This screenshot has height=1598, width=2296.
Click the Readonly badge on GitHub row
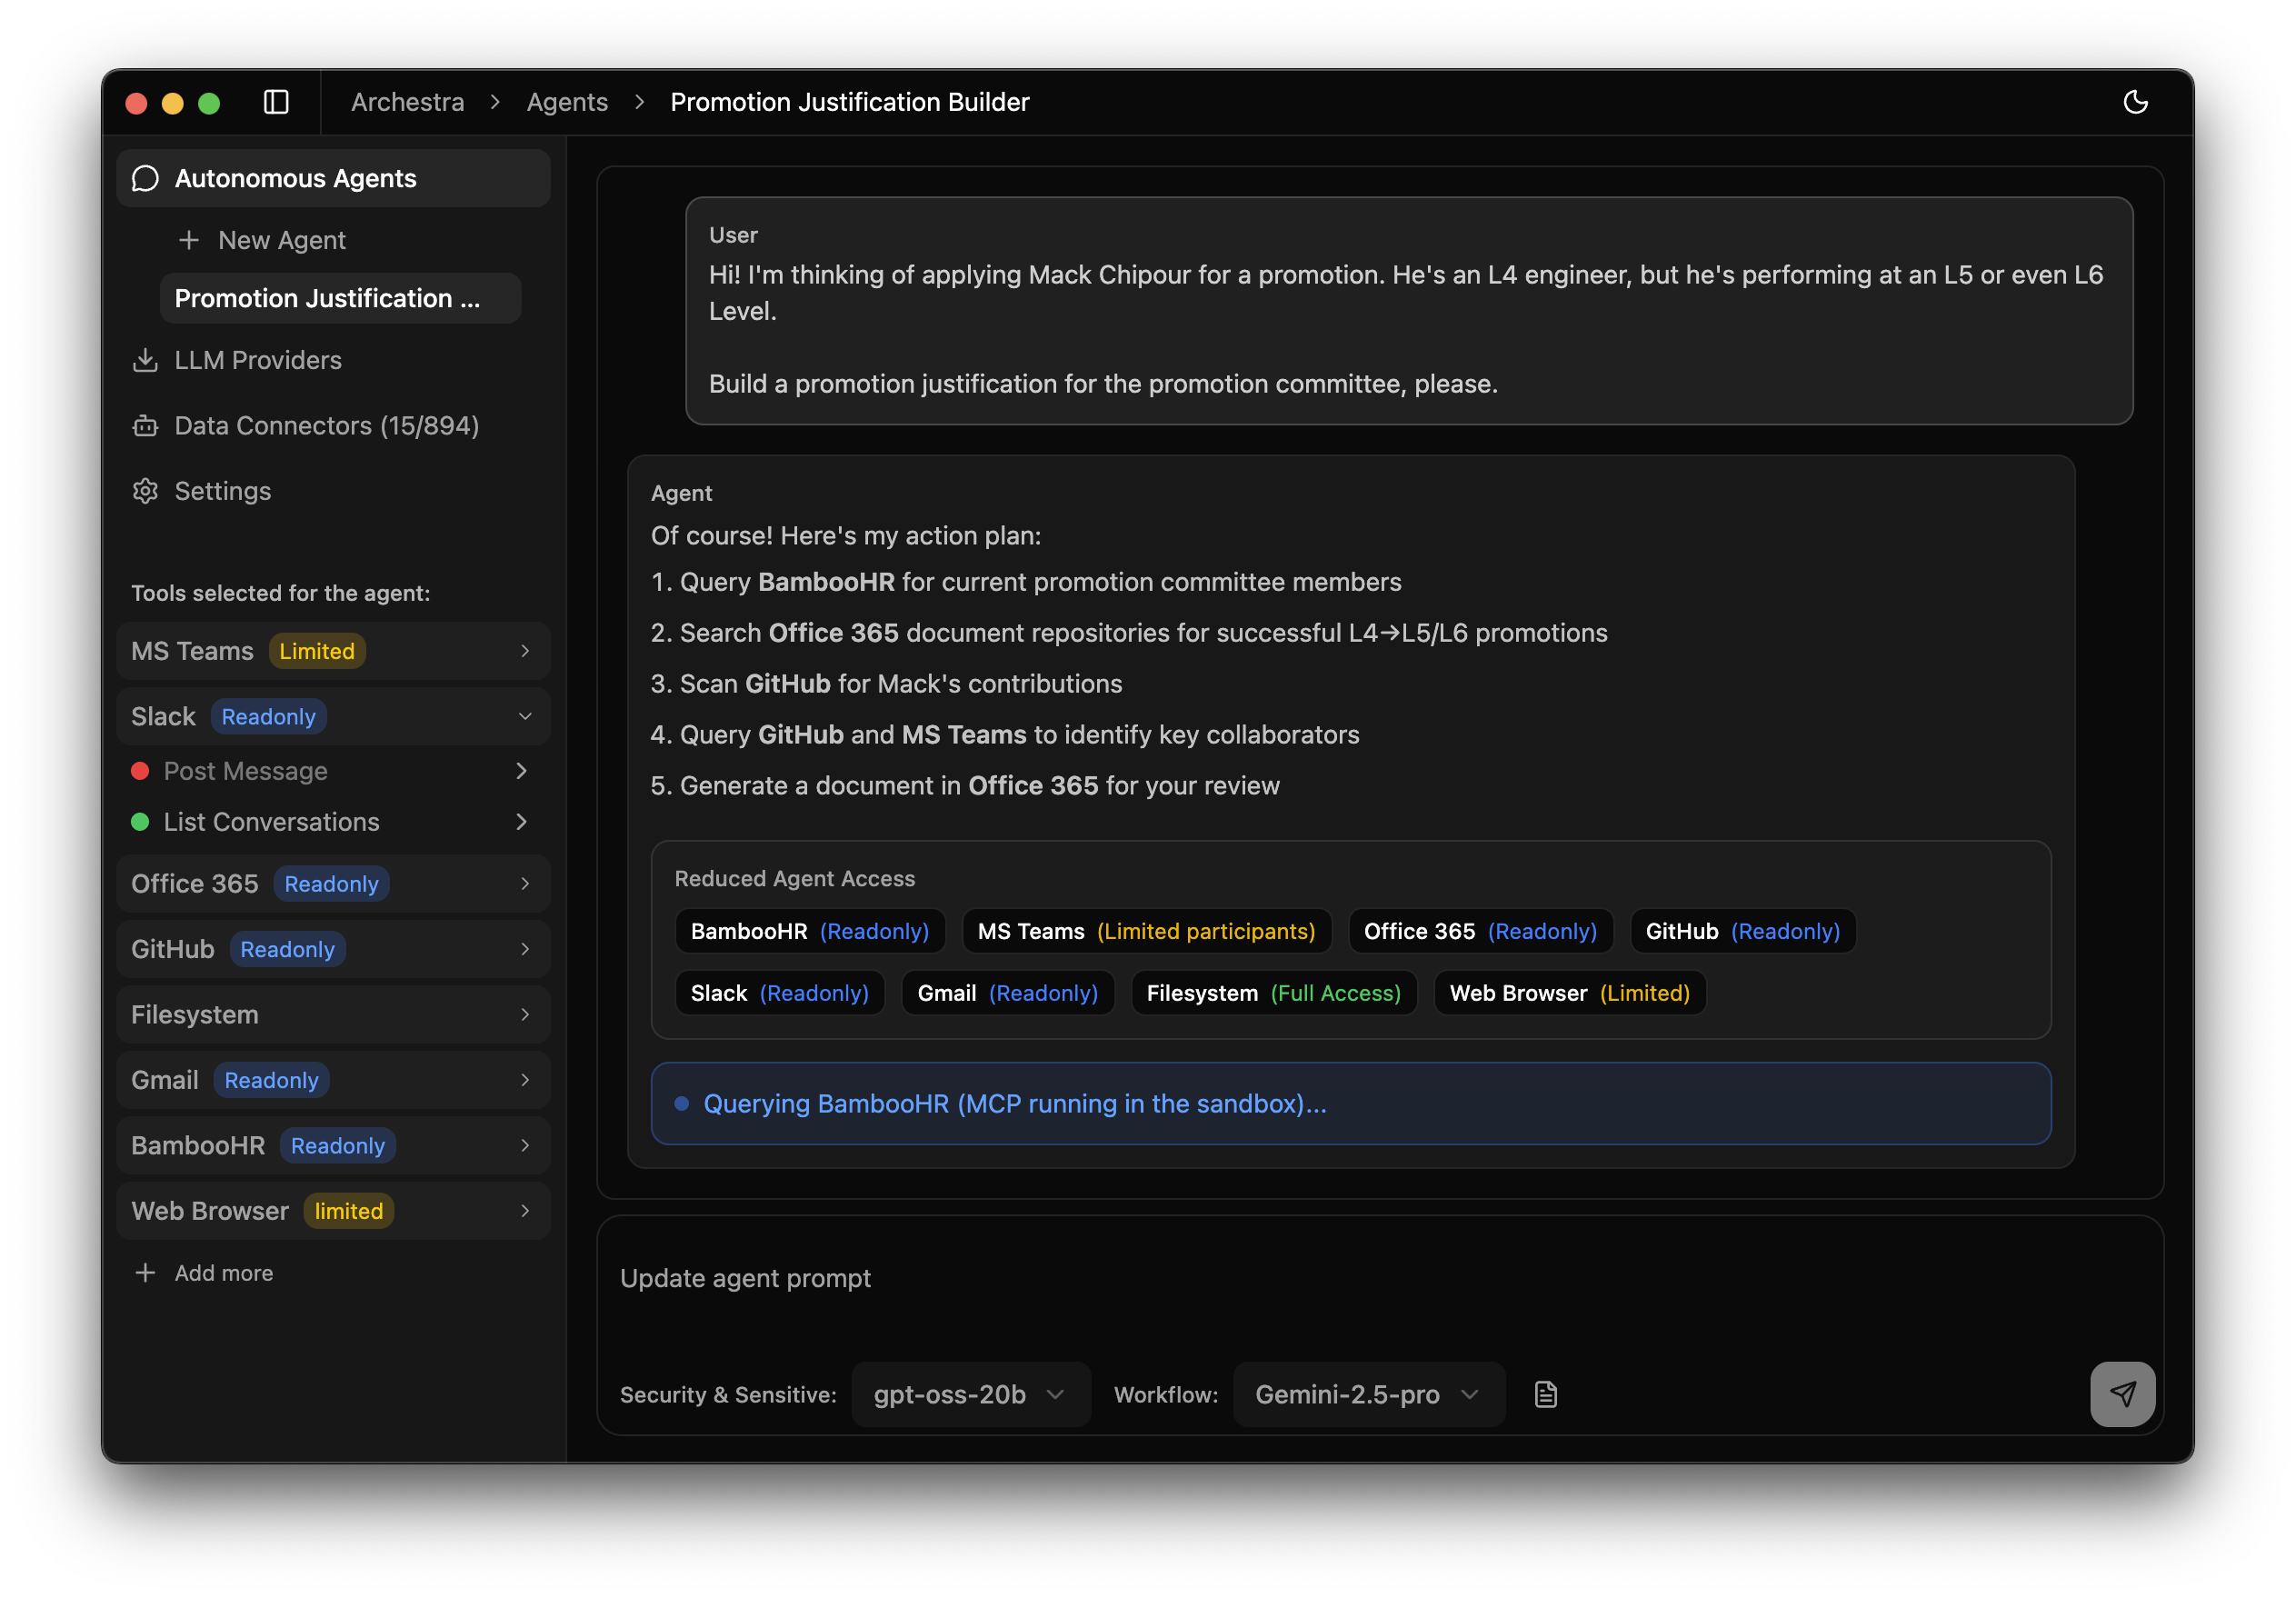(x=287, y=949)
